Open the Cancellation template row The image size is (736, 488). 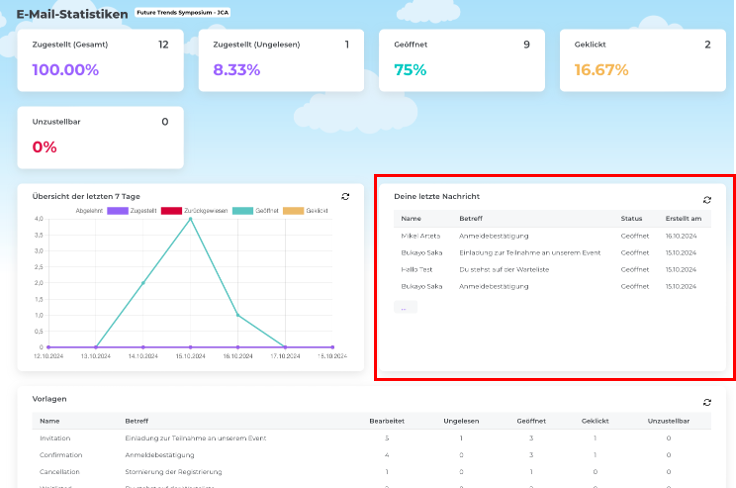pyautogui.click(x=371, y=472)
